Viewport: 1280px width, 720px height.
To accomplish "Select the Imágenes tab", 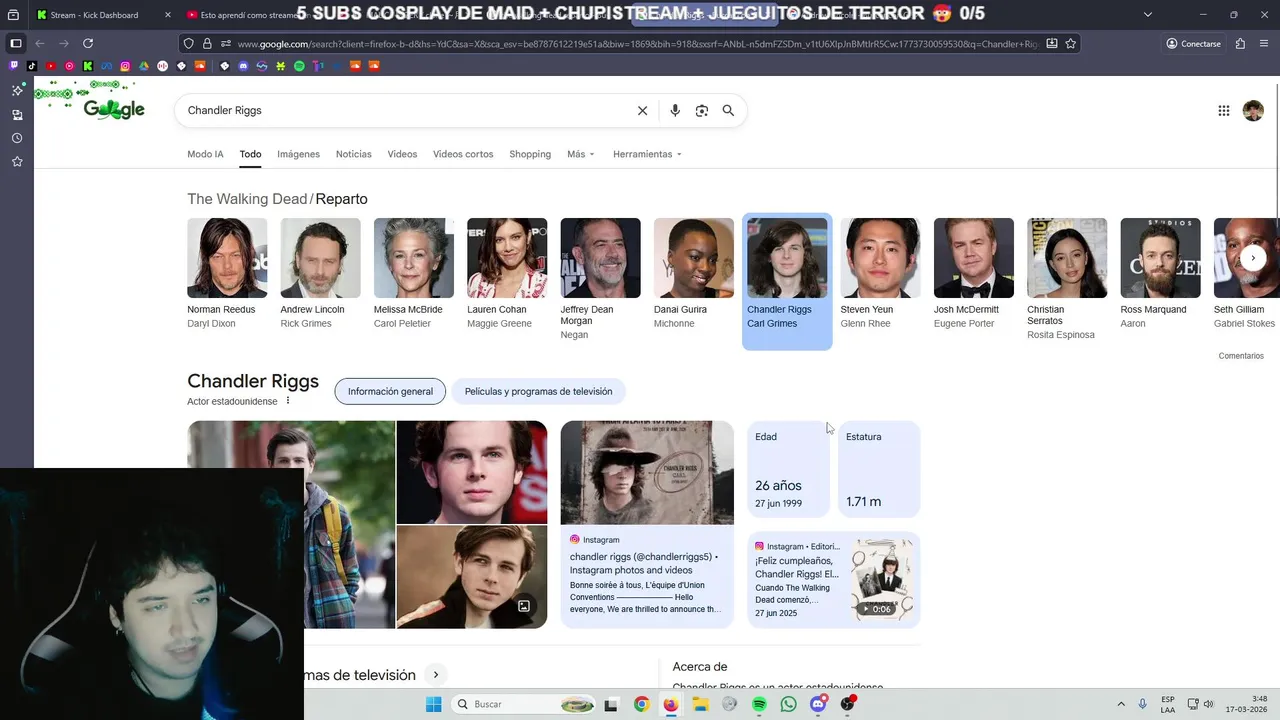I will [x=298, y=154].
